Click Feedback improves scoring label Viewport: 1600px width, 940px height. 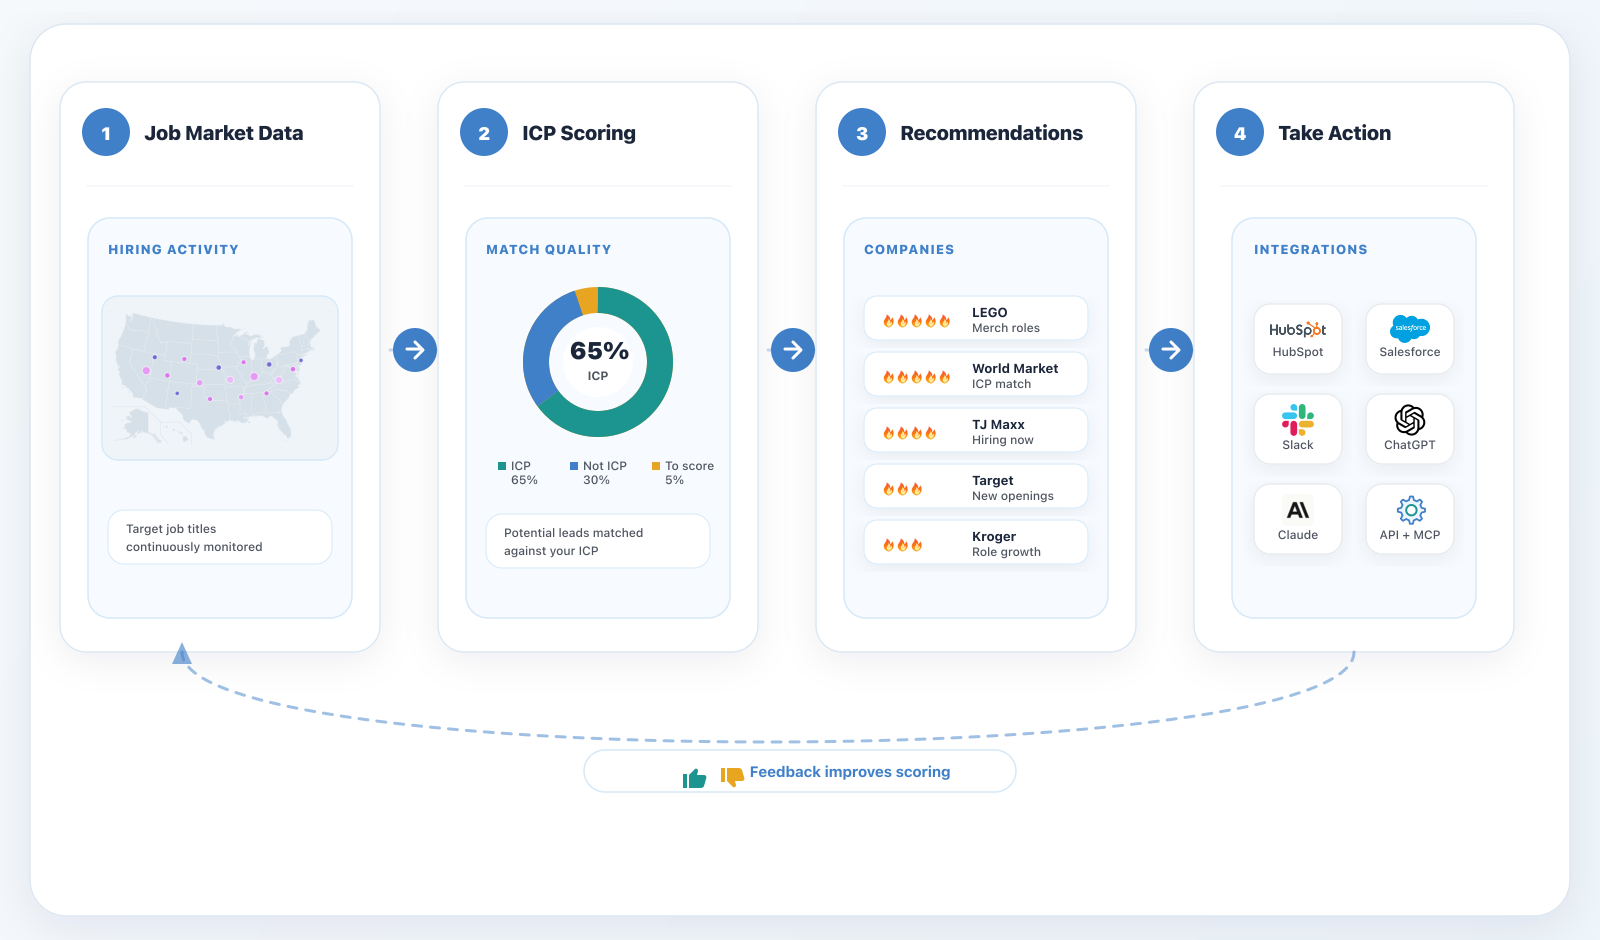[x=850, y=772]
